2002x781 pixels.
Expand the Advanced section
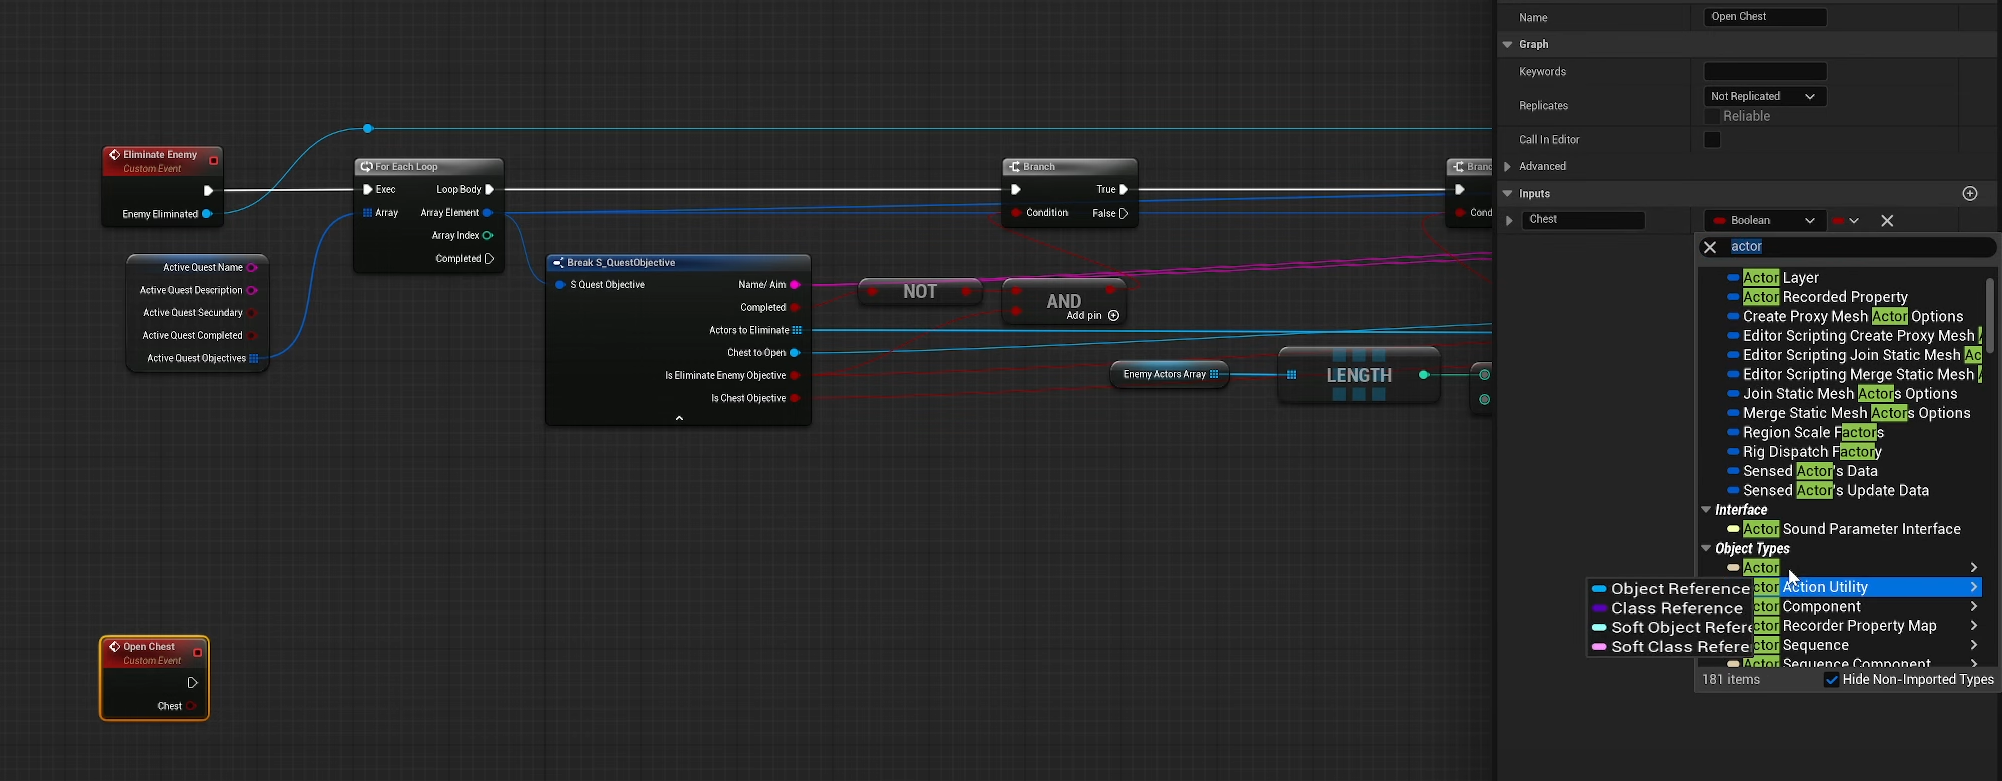pos(1507,167)
